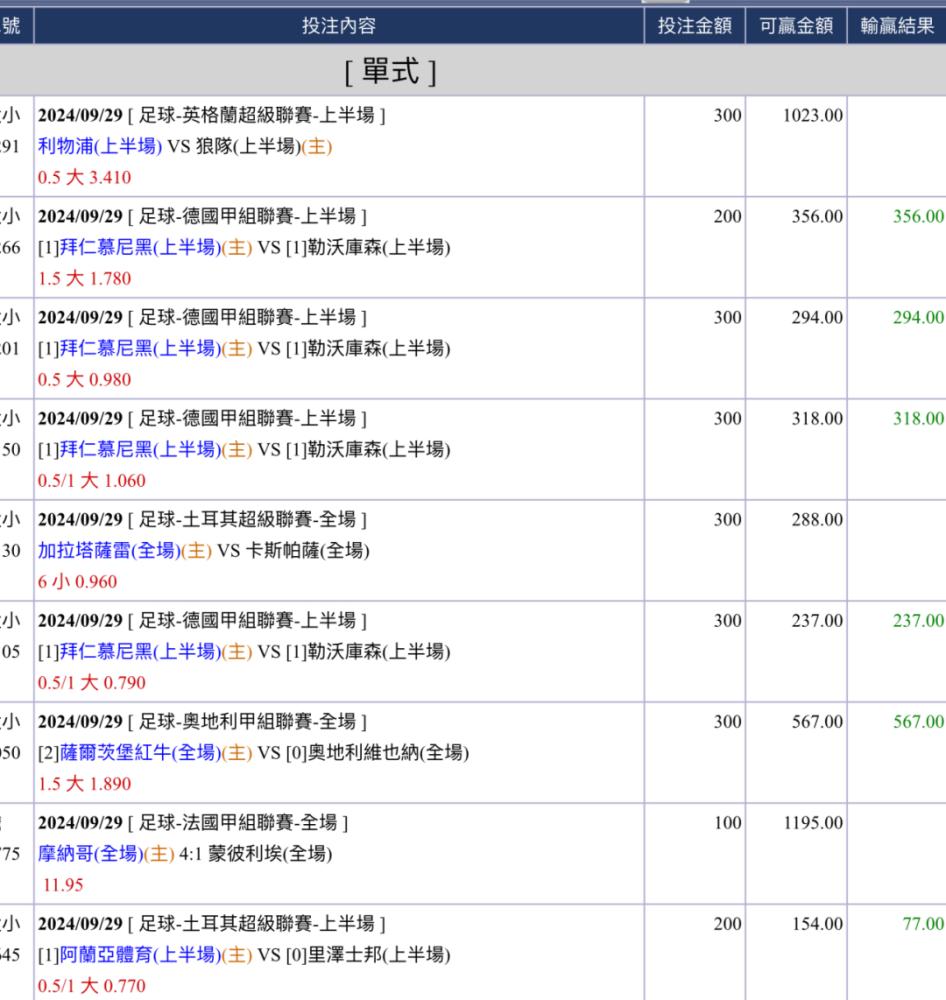
Task: Click opponent text 卡斯帕薩(全場)
Action: coord(307,550)
